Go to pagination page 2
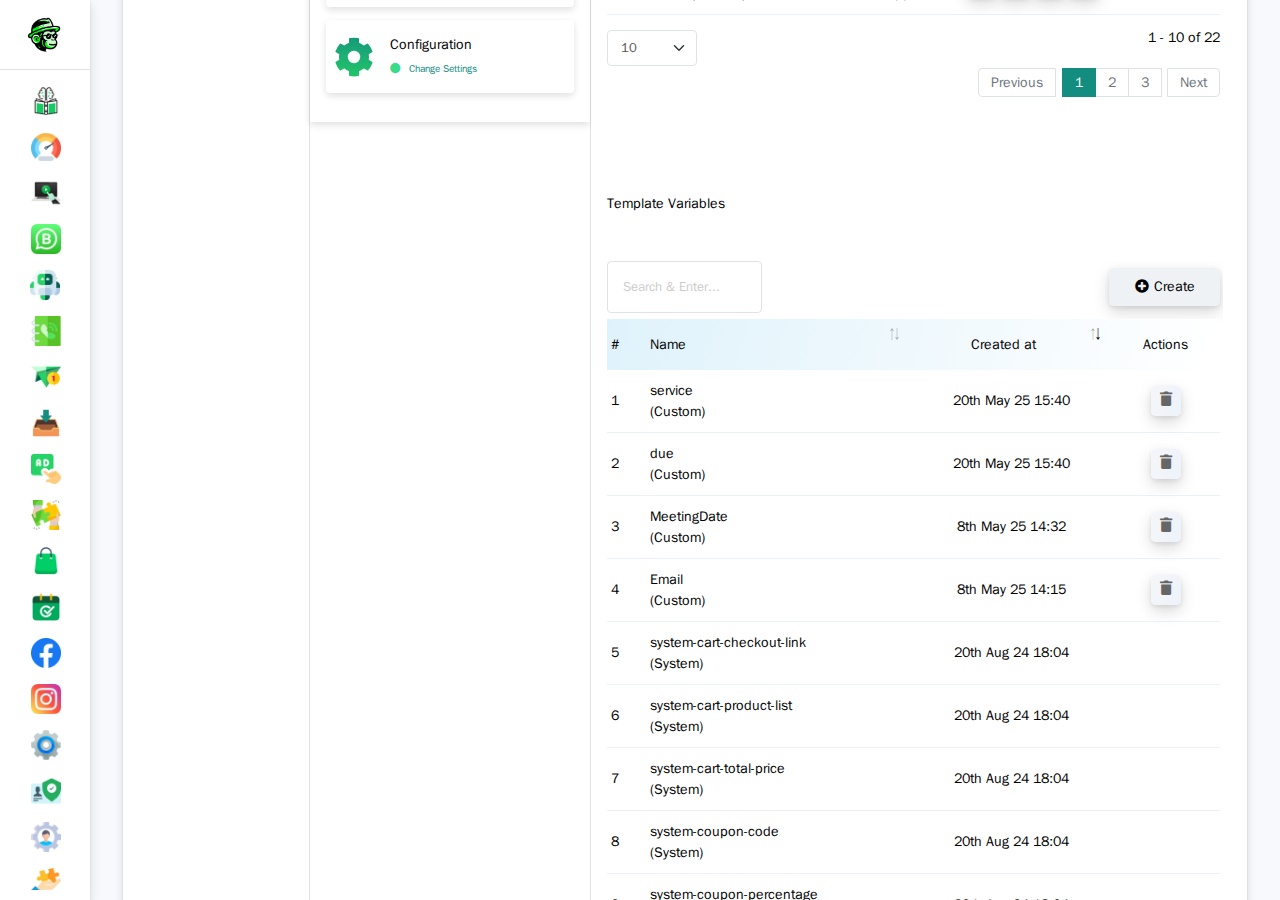 [x=1112, y=83]
